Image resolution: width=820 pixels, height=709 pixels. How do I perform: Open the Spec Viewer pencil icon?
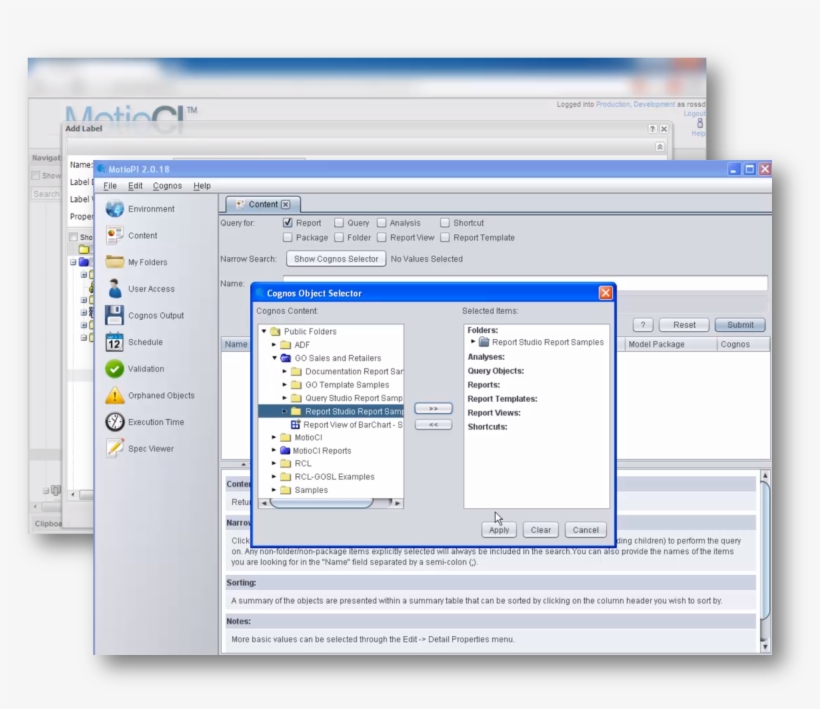(115, 449)
